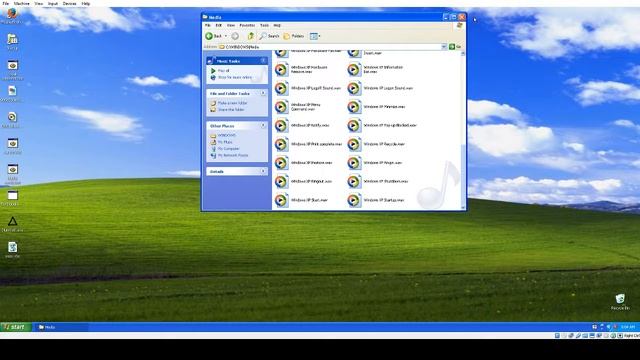640x360 pixels.
Task: Open the Search pane in Explorer
Action: [269, 36]
